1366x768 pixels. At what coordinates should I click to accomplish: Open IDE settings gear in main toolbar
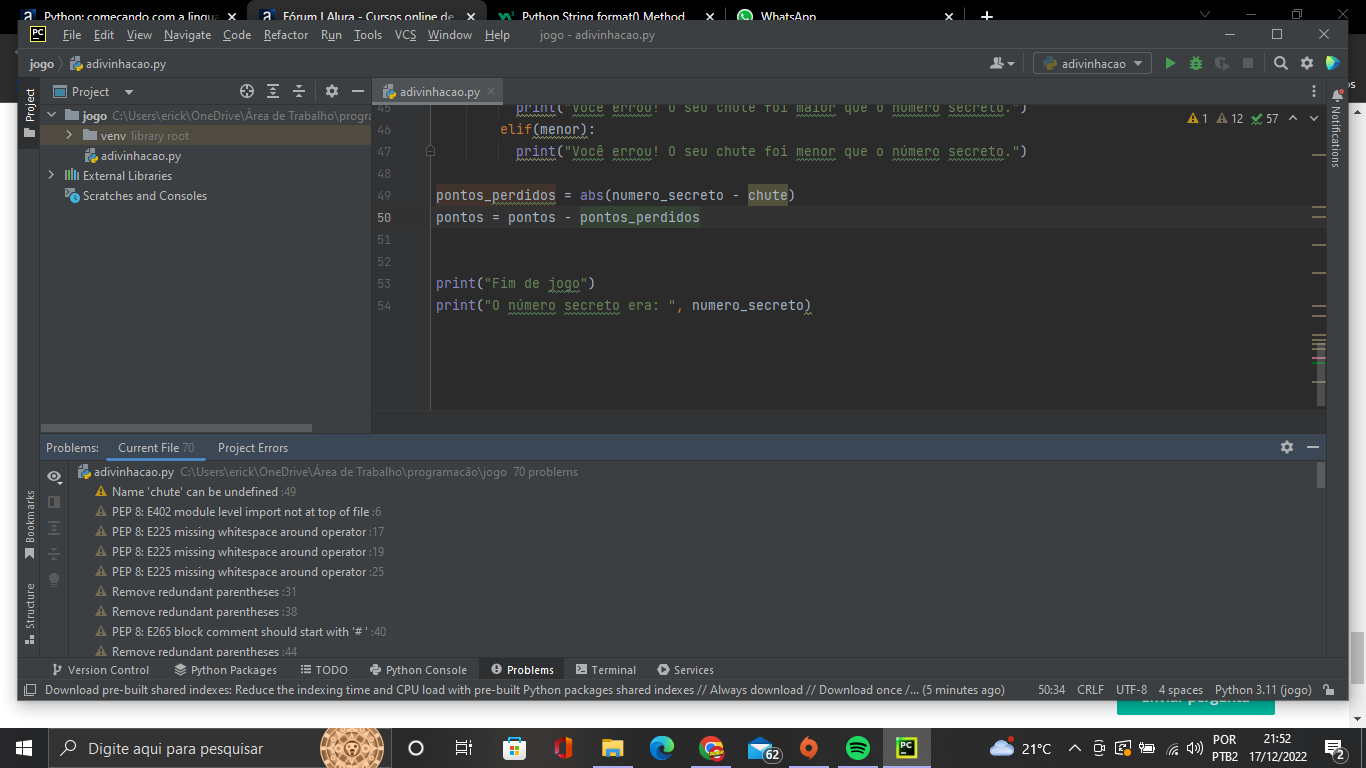[x=1307, y=63]
